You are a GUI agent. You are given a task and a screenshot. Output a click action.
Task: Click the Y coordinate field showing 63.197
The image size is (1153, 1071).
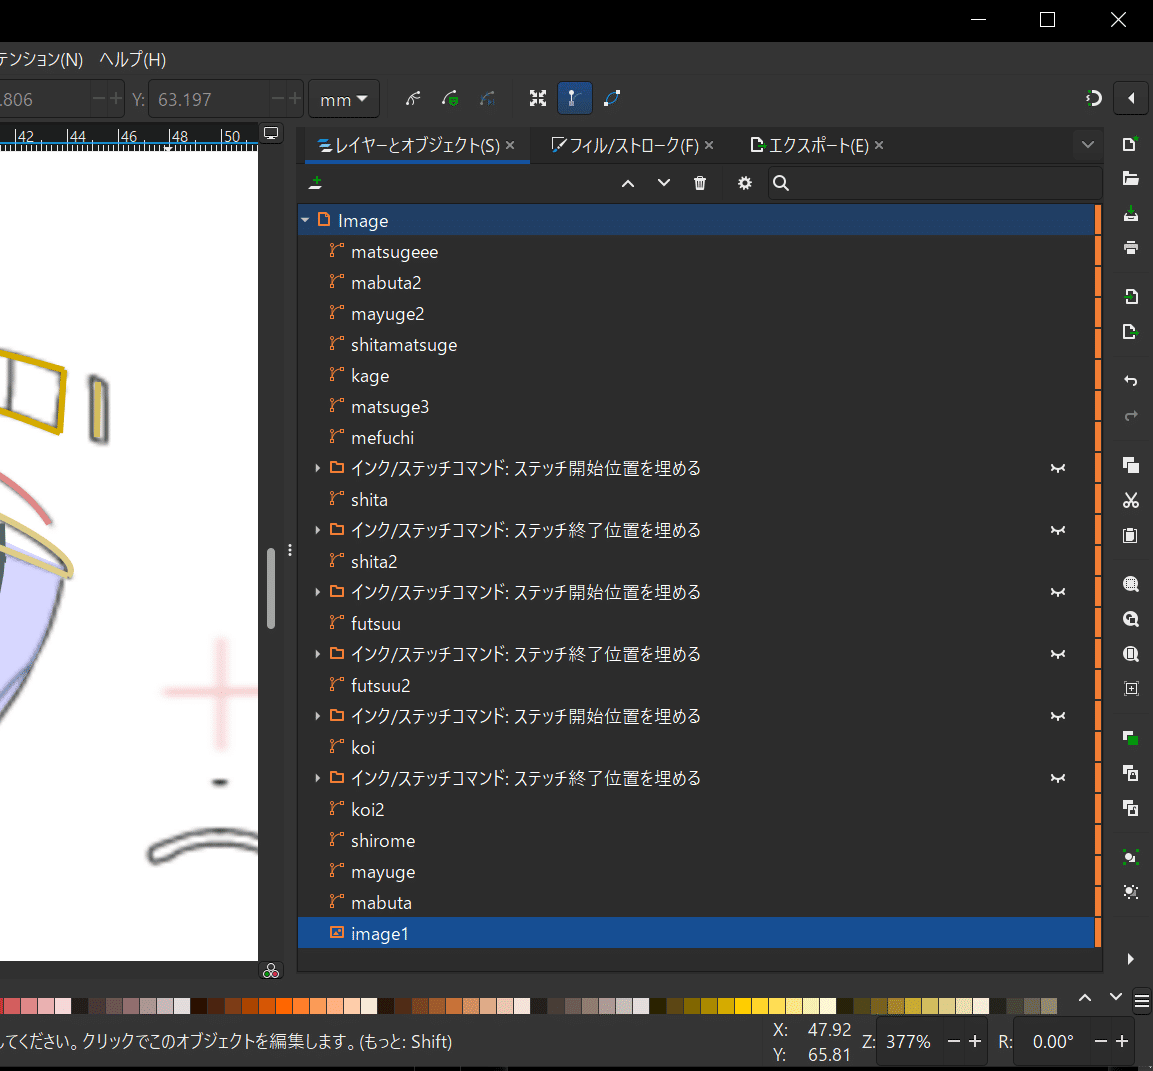(209, 99)
